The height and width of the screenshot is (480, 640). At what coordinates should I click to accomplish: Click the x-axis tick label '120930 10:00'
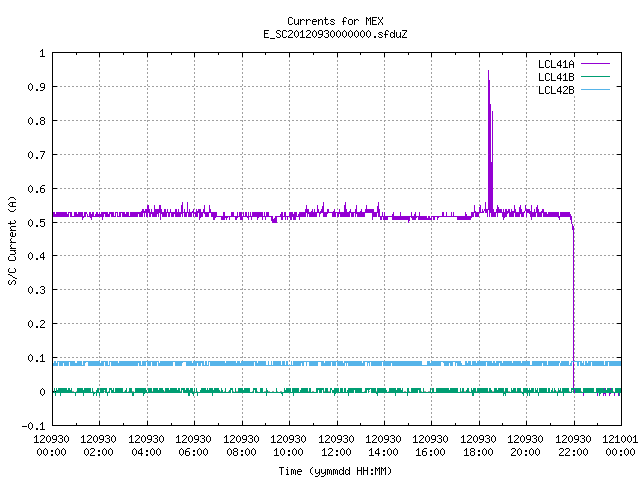[288, 446]
